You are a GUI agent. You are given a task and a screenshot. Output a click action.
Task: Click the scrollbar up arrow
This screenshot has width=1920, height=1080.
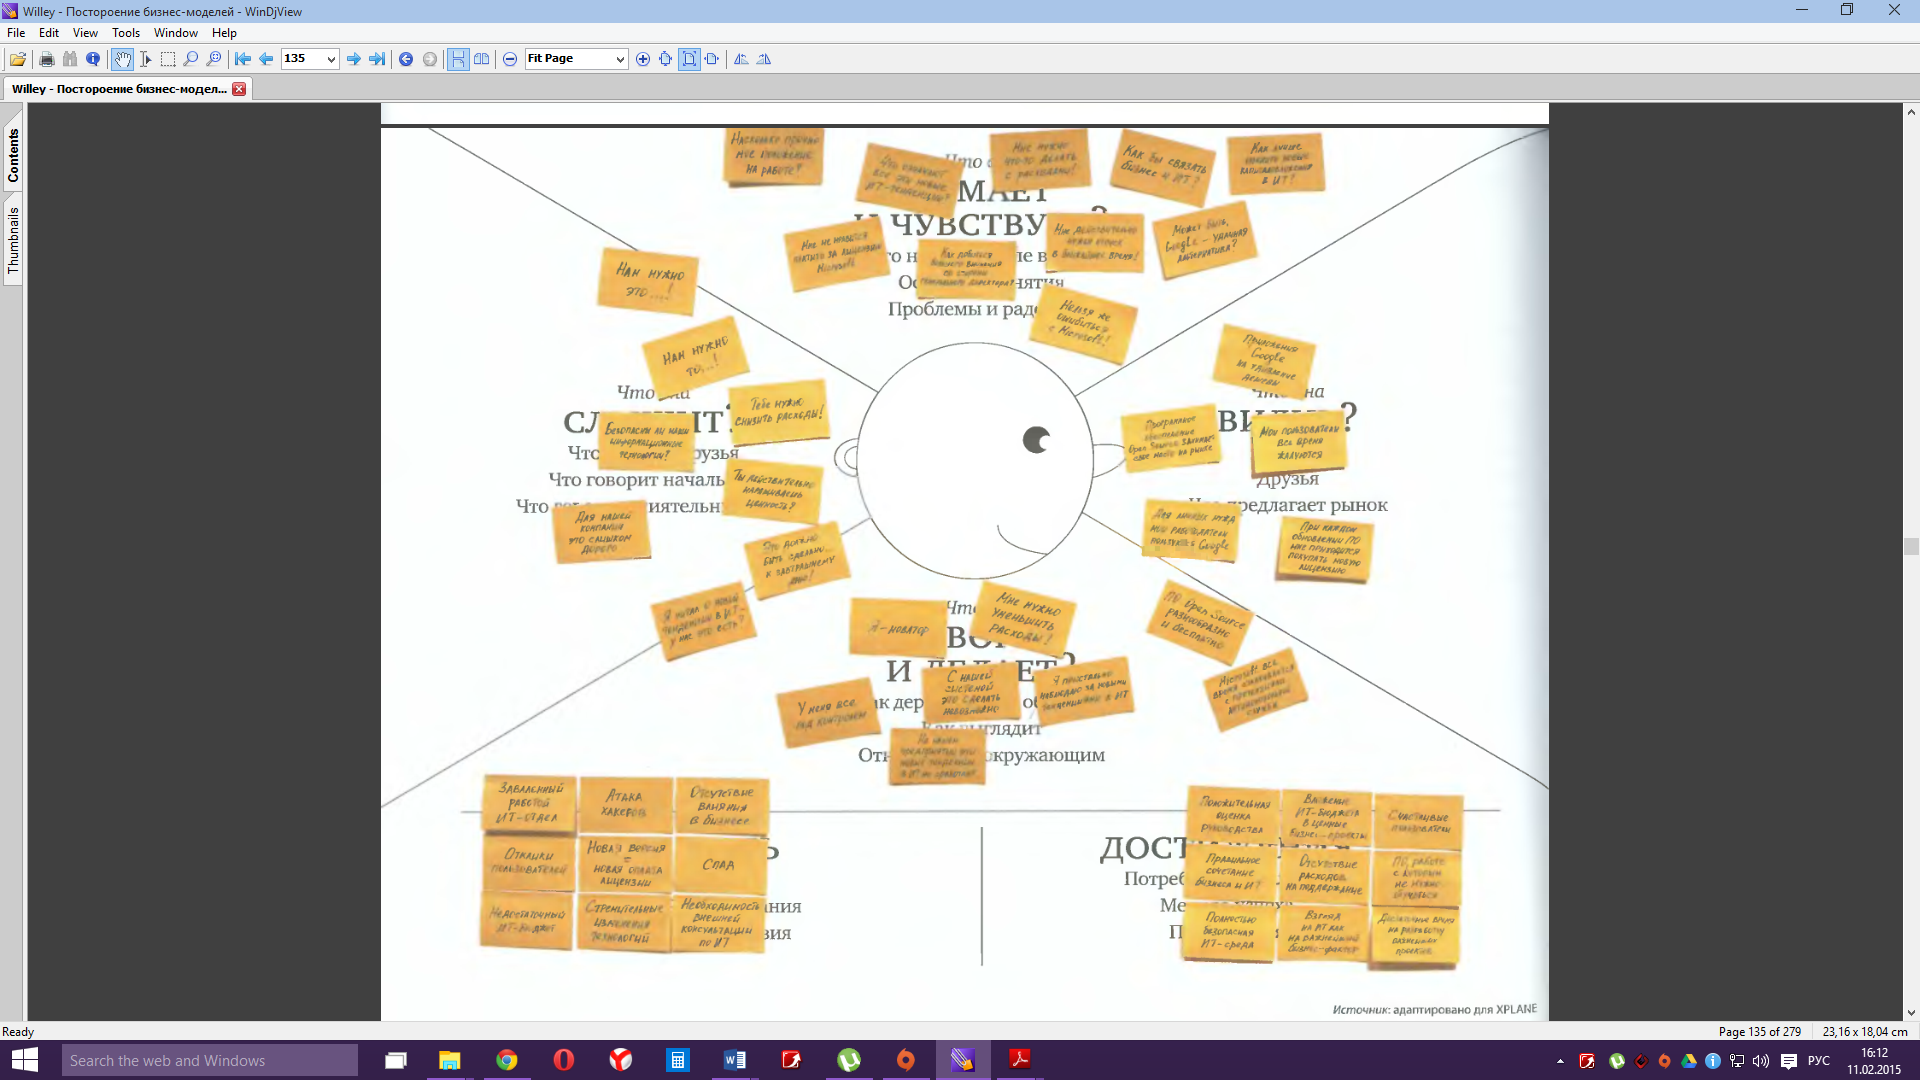tap(1911, 112)
